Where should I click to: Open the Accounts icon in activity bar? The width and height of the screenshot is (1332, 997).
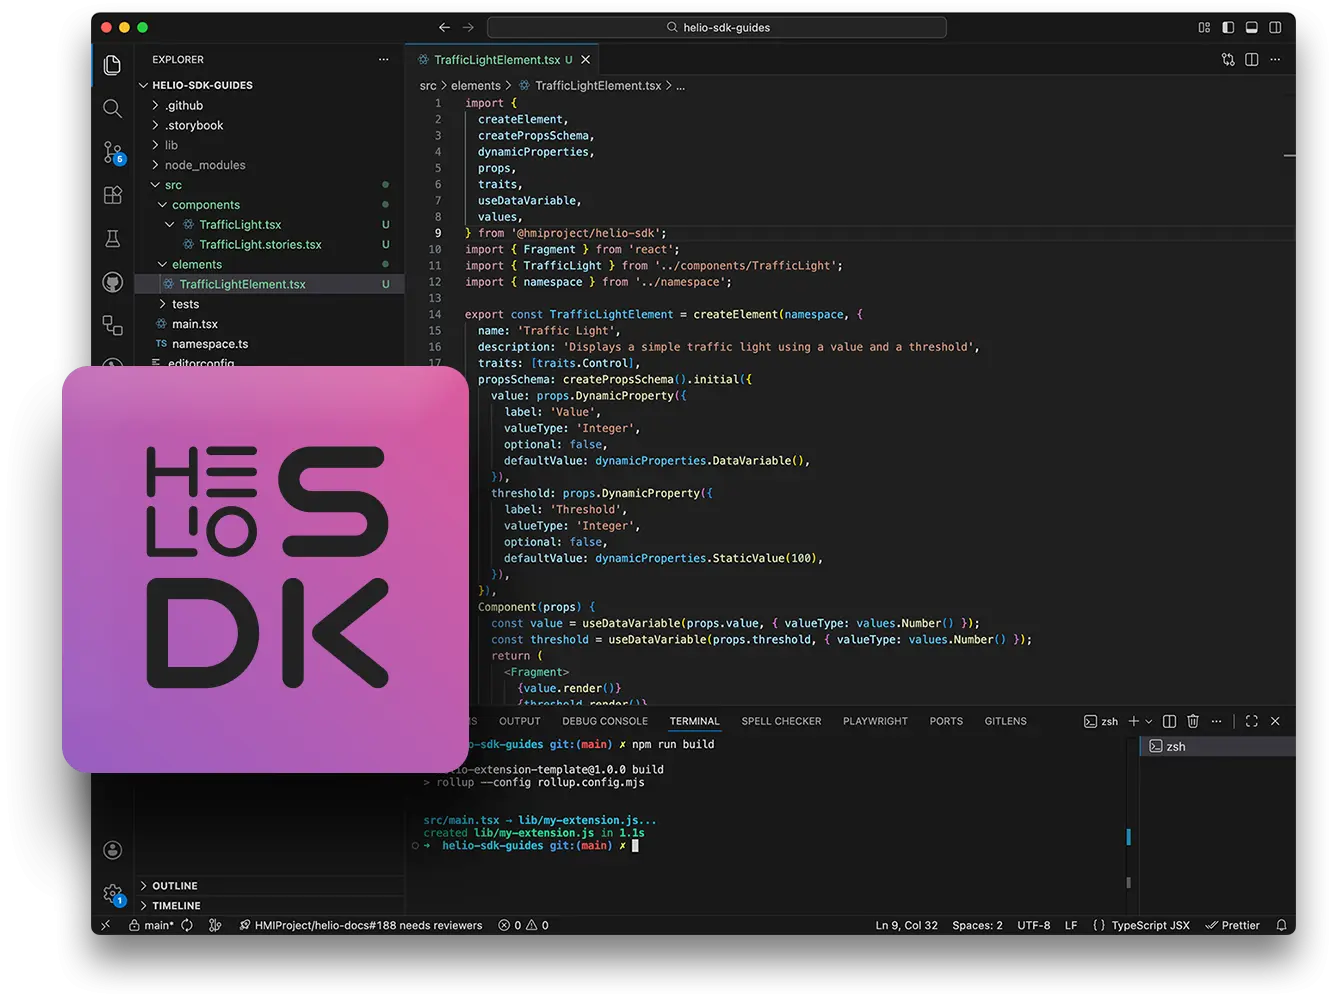coord(113,850)
